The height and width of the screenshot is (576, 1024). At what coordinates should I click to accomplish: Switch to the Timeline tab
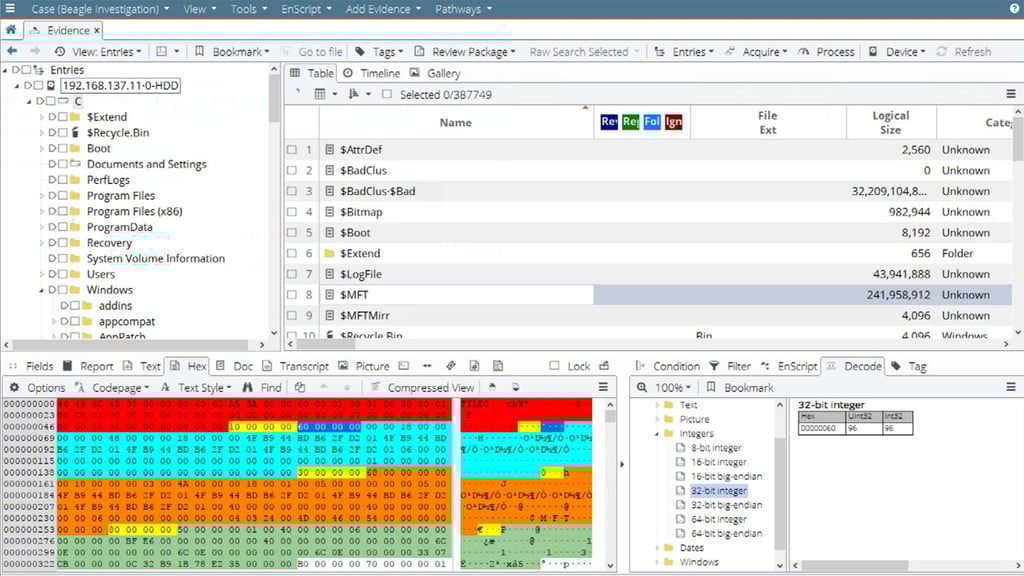click(370, 72)
